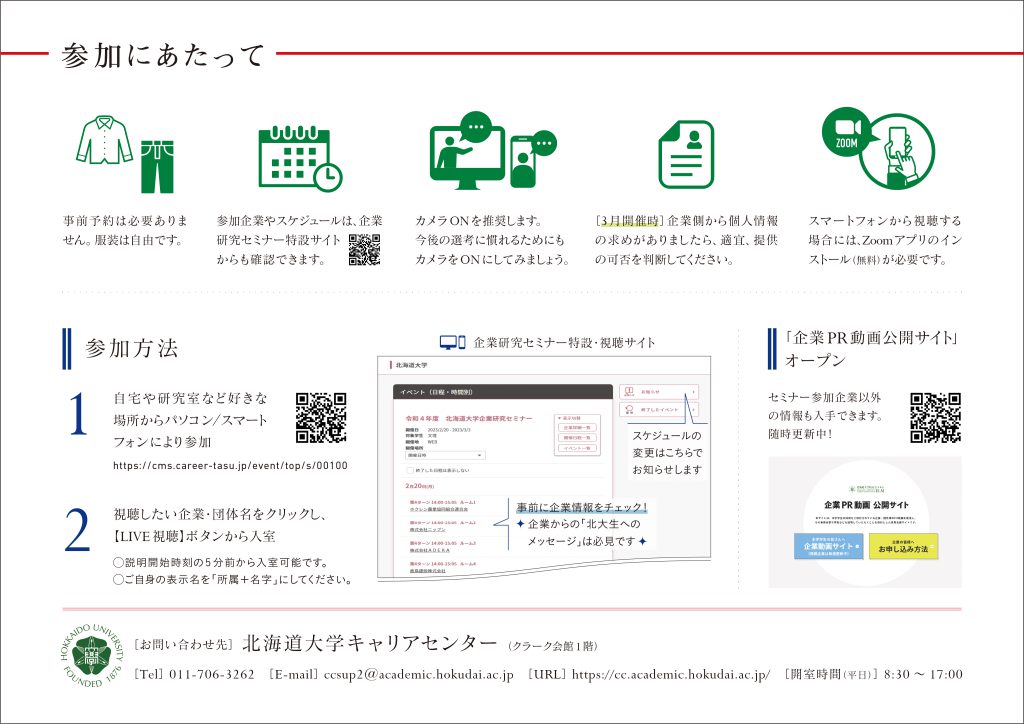This screenshot has width=1024, height=724.
Task: Click the text 随時更新中！
Action: tap(800, 433)
